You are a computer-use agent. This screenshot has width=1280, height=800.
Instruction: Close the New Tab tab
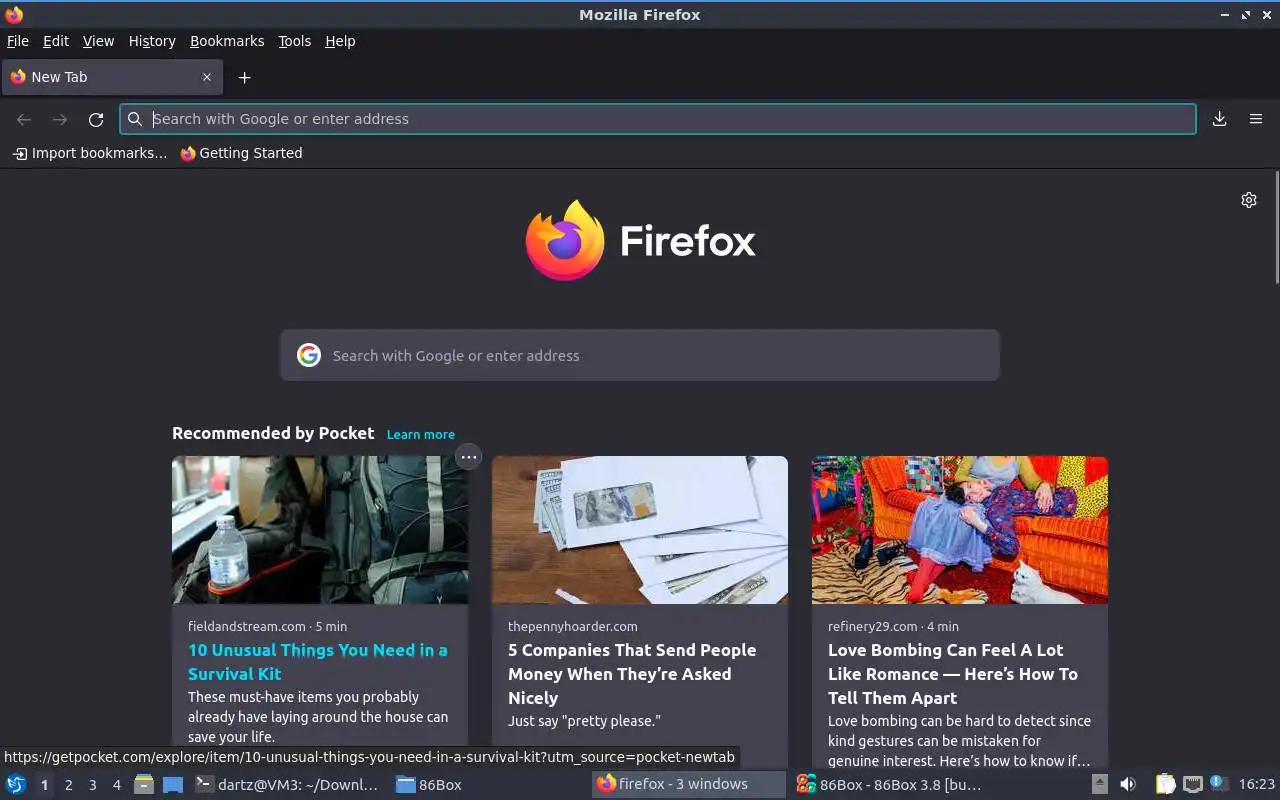coord(207,77)
